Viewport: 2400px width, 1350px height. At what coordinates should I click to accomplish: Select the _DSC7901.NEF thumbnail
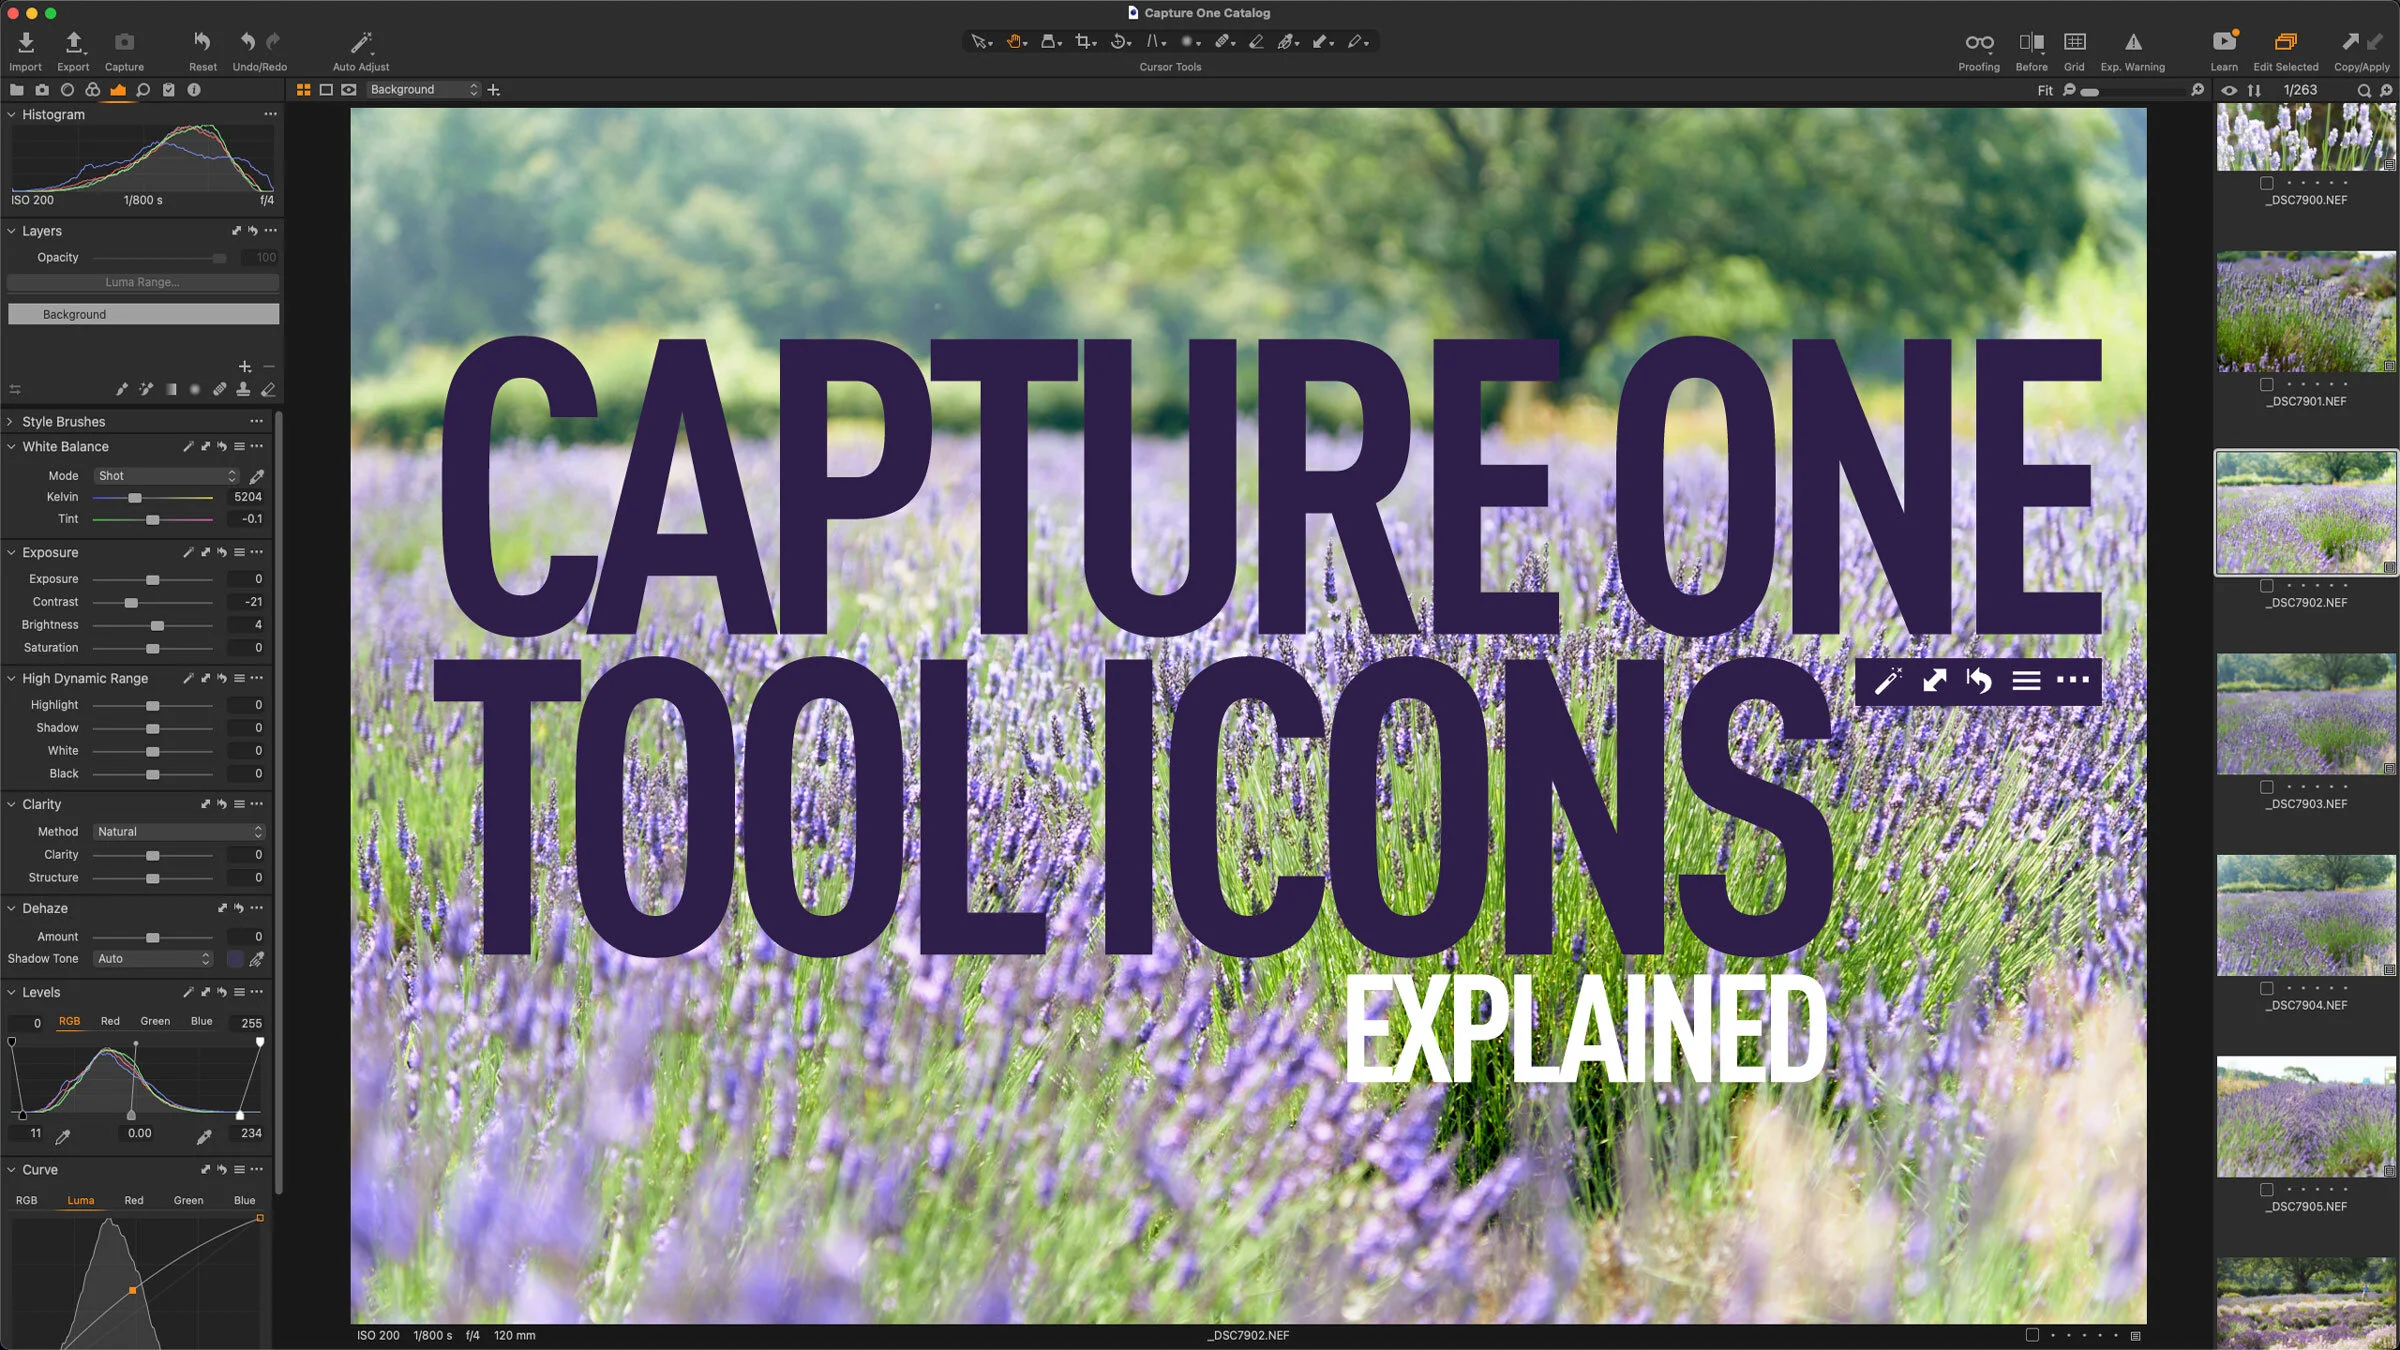point(2305,311)
